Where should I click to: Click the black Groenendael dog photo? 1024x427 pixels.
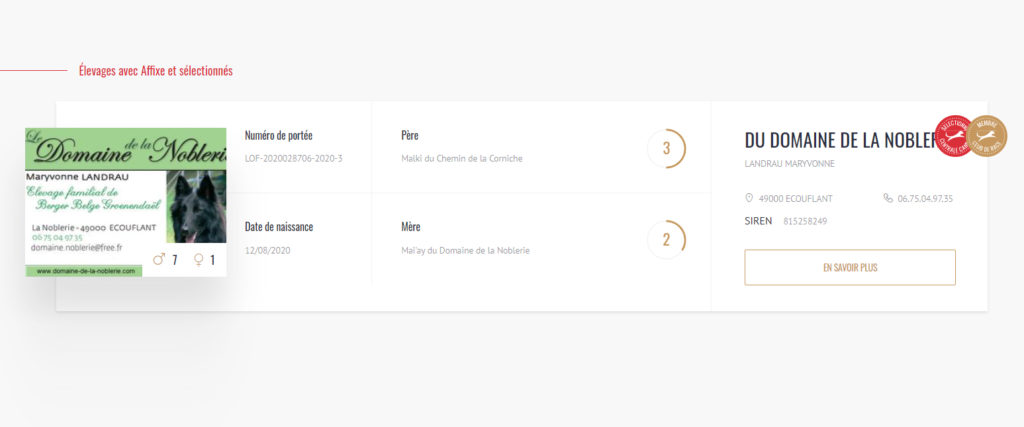[x=196, y=207]
